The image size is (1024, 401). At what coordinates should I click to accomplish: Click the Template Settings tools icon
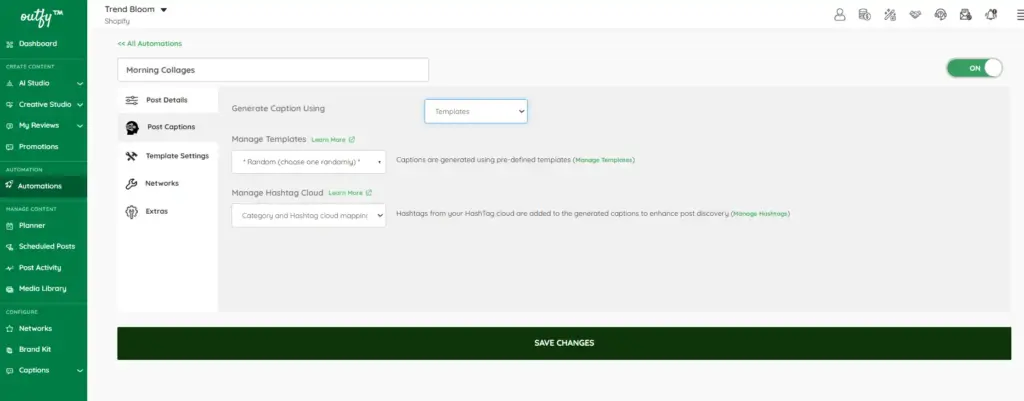[x=131, y=156]
